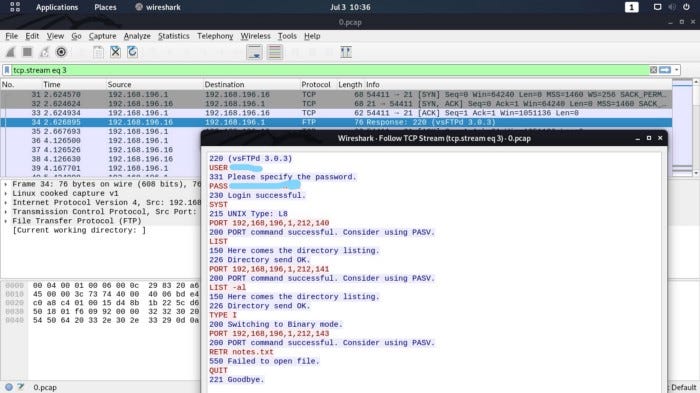Open the Tools menu
The height and width of the screenshot is (393, 700).
(287, 36)
